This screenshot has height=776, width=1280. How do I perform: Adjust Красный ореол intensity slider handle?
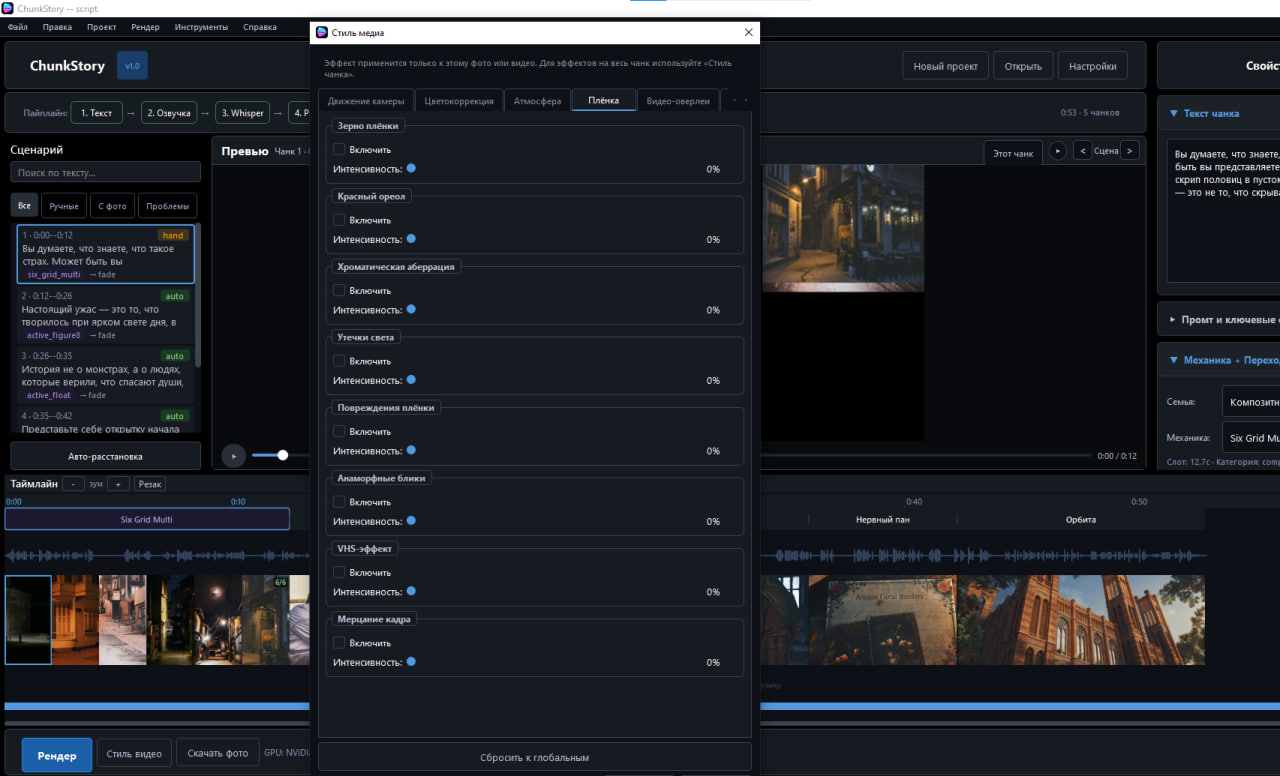(x=411, y=239)
